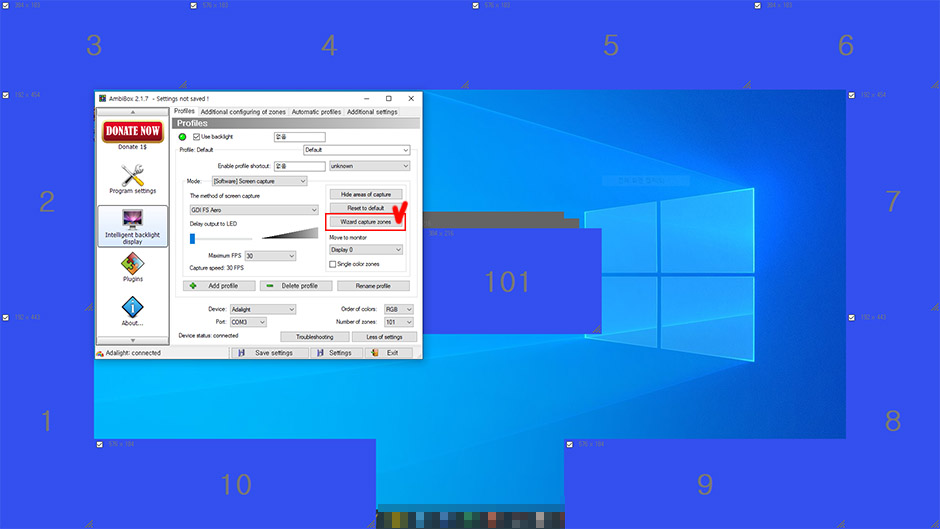Toggle the checkbox of capture zone 6
The image size is (940, 529).
(758, 5)
